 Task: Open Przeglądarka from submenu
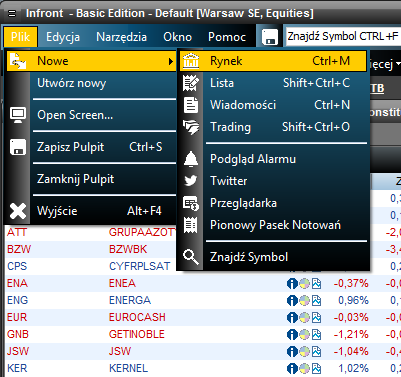point(273,203)
